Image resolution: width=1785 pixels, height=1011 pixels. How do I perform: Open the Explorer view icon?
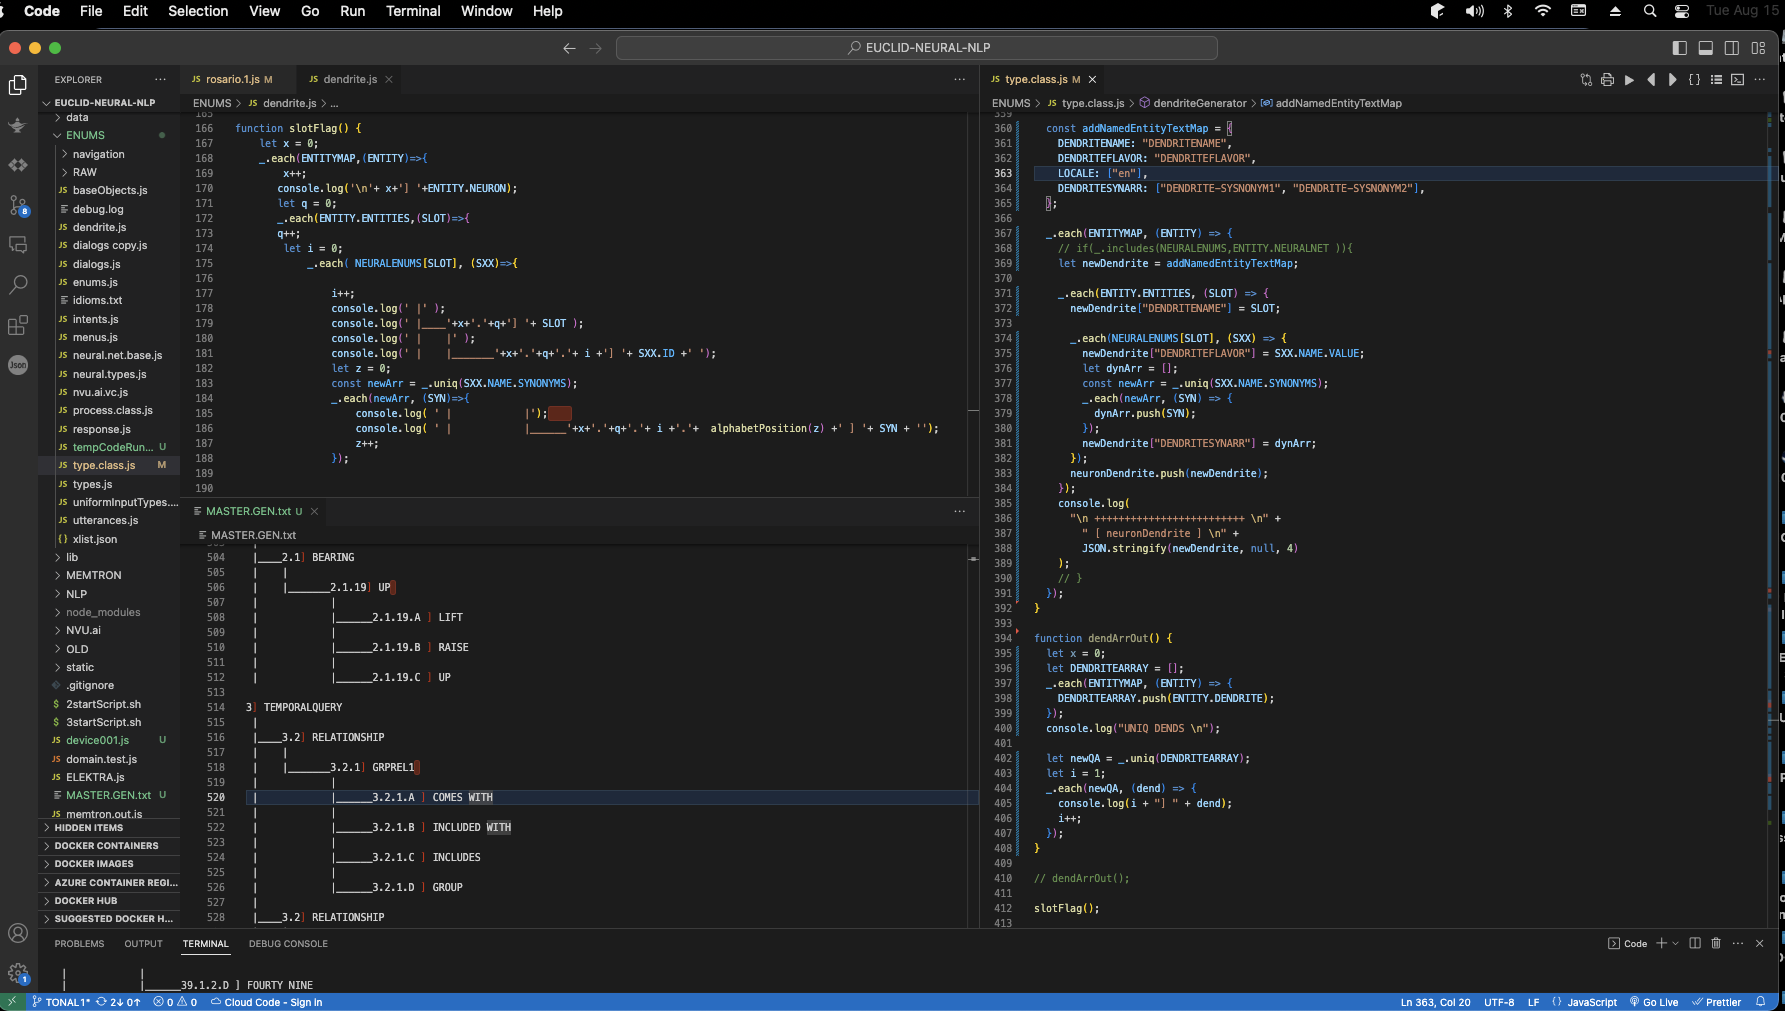point(18,86)
